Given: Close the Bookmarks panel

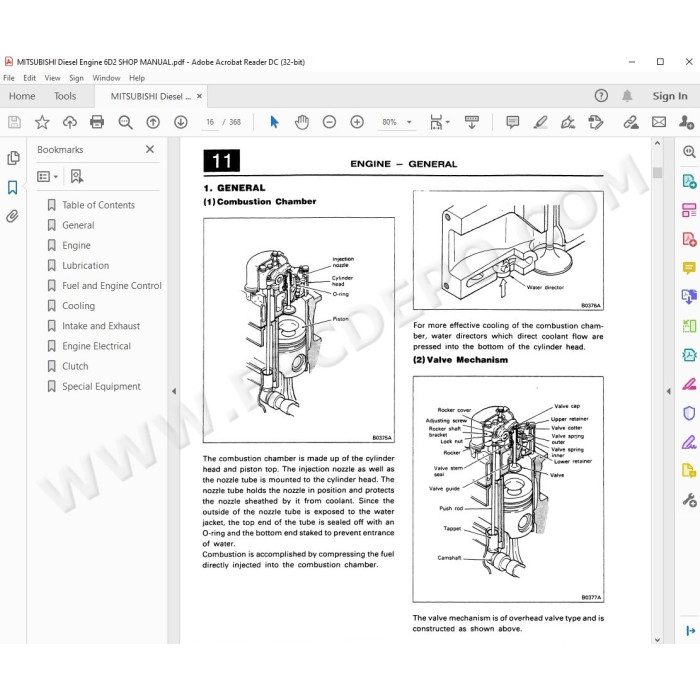Looking at the screenshot, I should (x=150, y=149).
